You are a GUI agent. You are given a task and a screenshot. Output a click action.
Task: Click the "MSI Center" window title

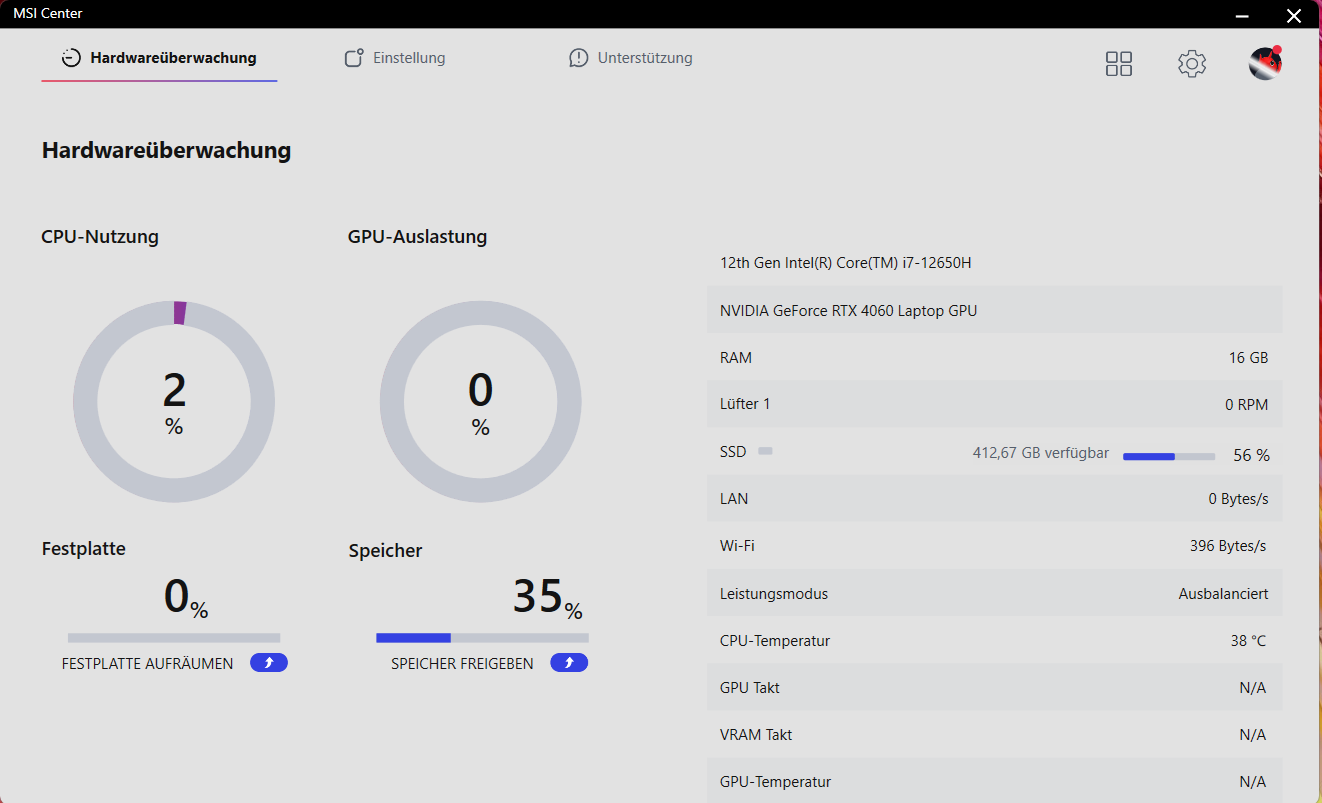tap(48, 14)
